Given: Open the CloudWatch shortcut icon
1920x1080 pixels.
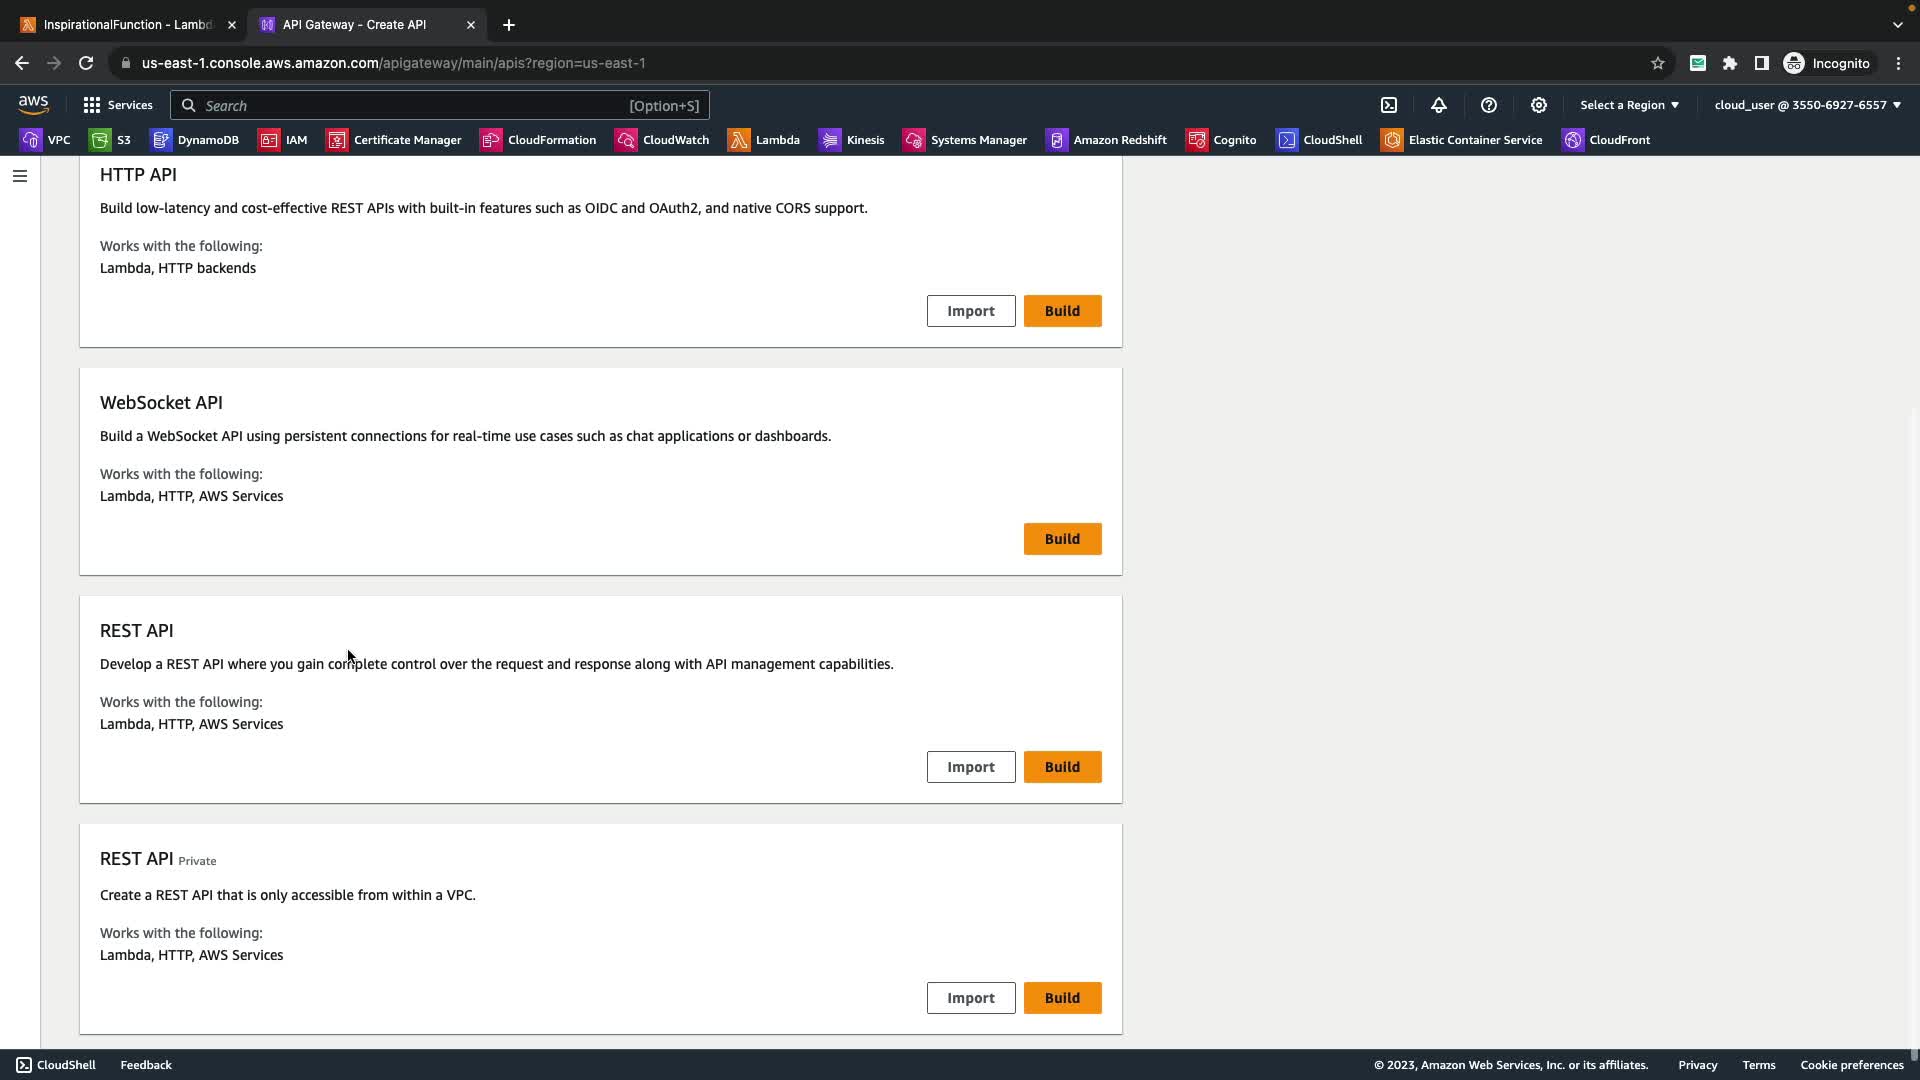Looking at the screenshot, I should [662, 140].
